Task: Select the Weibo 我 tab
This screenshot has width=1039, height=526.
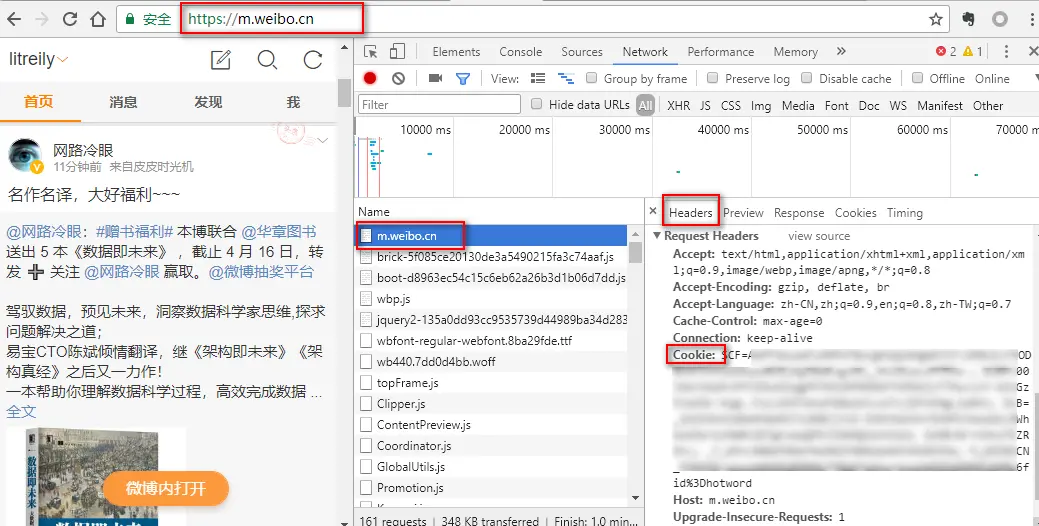Action: (293, 102)
